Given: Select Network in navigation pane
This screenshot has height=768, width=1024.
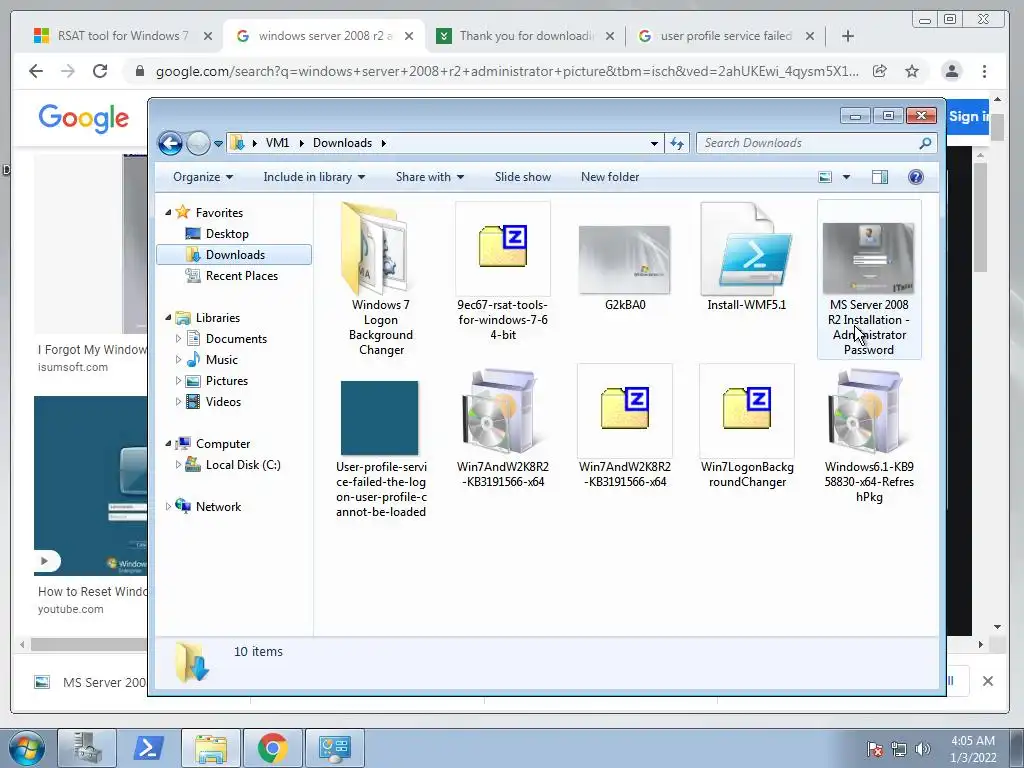Looking at the screenshot, I should pos(217,507).
